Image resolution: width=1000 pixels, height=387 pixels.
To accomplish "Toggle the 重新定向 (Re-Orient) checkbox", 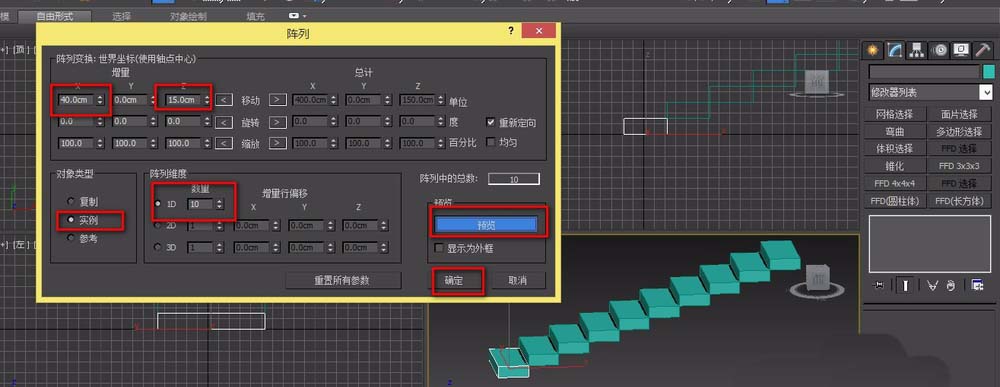I will pos(490,122).
